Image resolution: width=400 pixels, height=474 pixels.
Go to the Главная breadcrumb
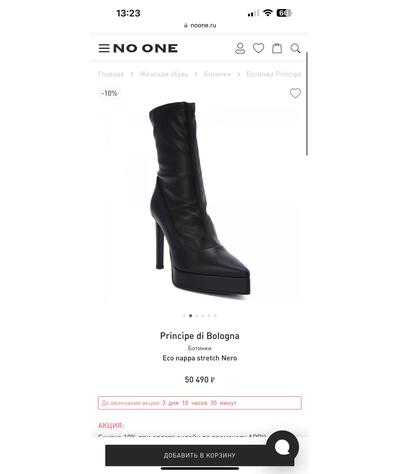pos(111,74)
